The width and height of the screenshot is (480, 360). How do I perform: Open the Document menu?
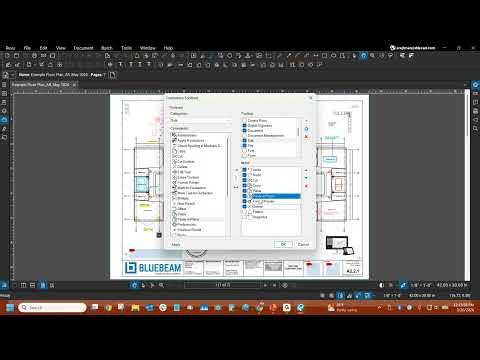click(x=83, y=48)
